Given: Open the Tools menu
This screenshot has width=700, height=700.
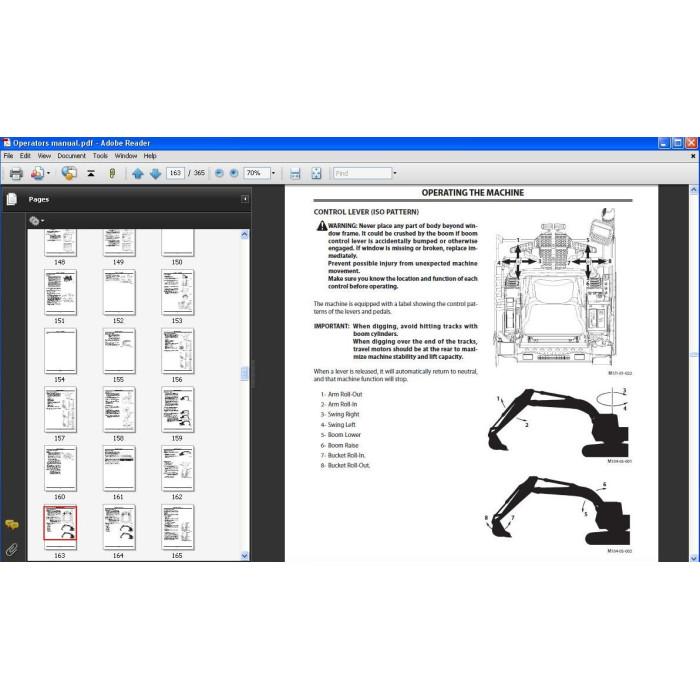Looking at the screenshot, I should [100, 156].
